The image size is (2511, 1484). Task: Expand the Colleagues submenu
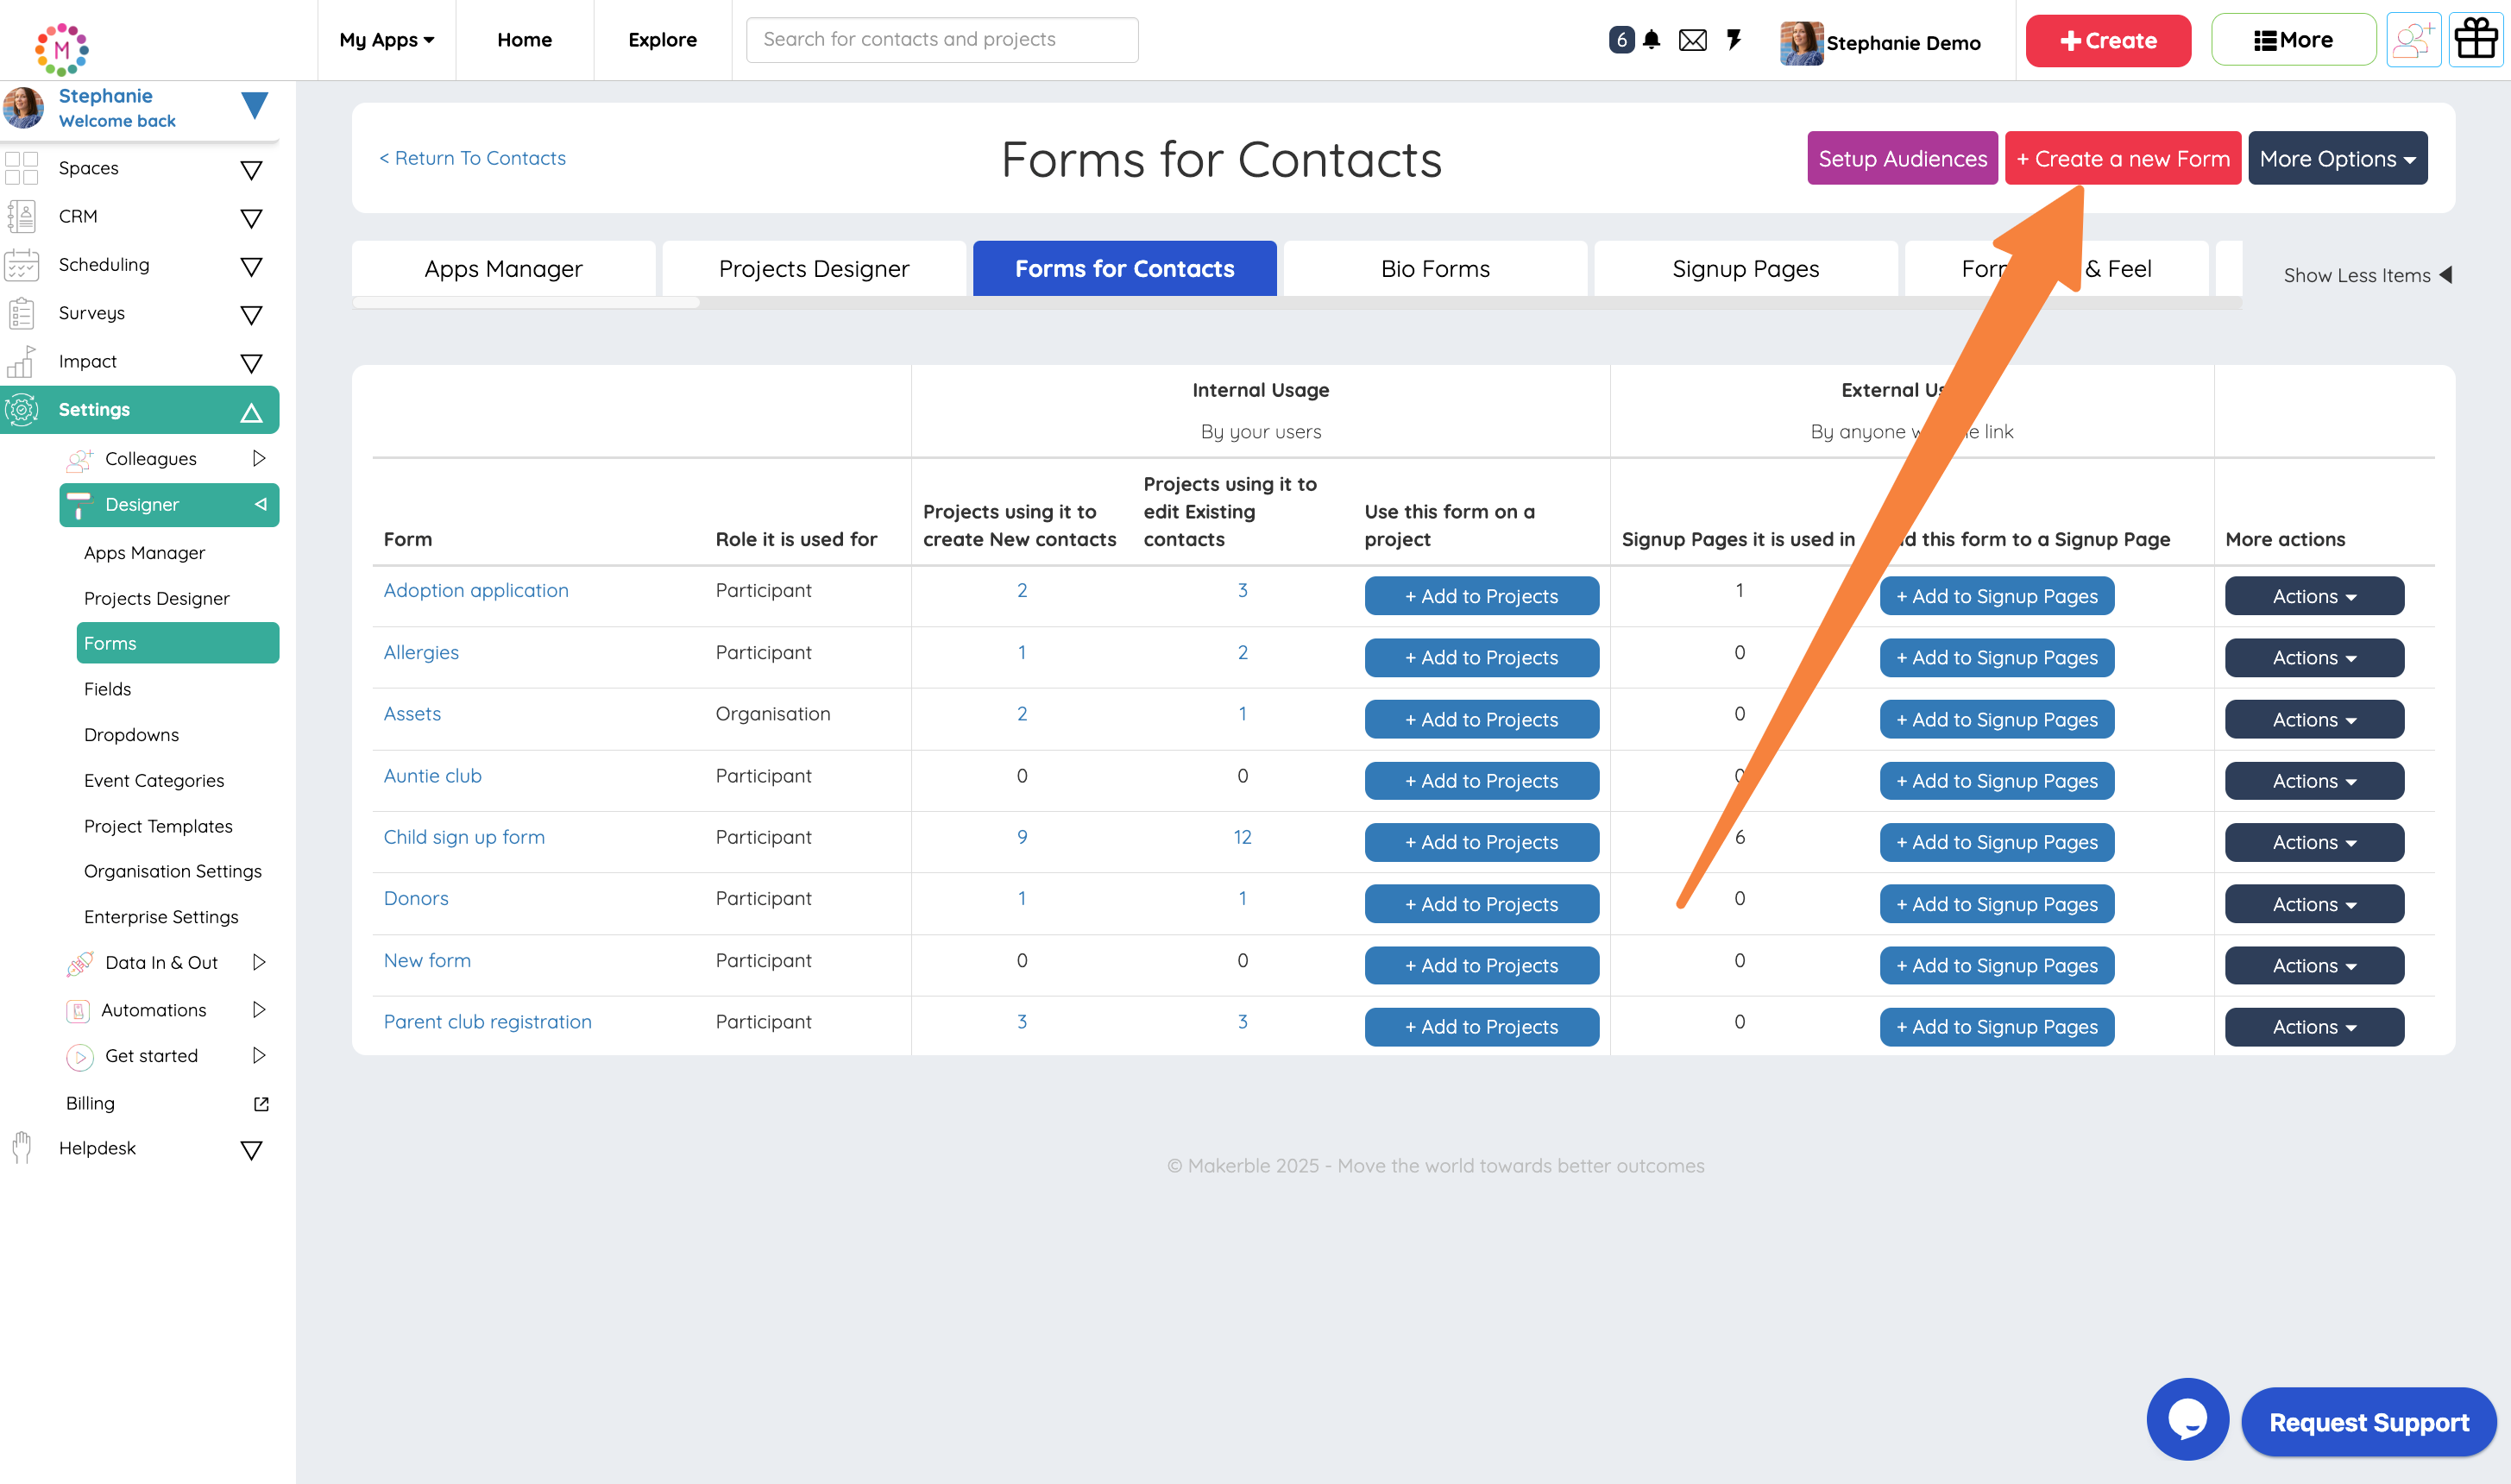259,458
